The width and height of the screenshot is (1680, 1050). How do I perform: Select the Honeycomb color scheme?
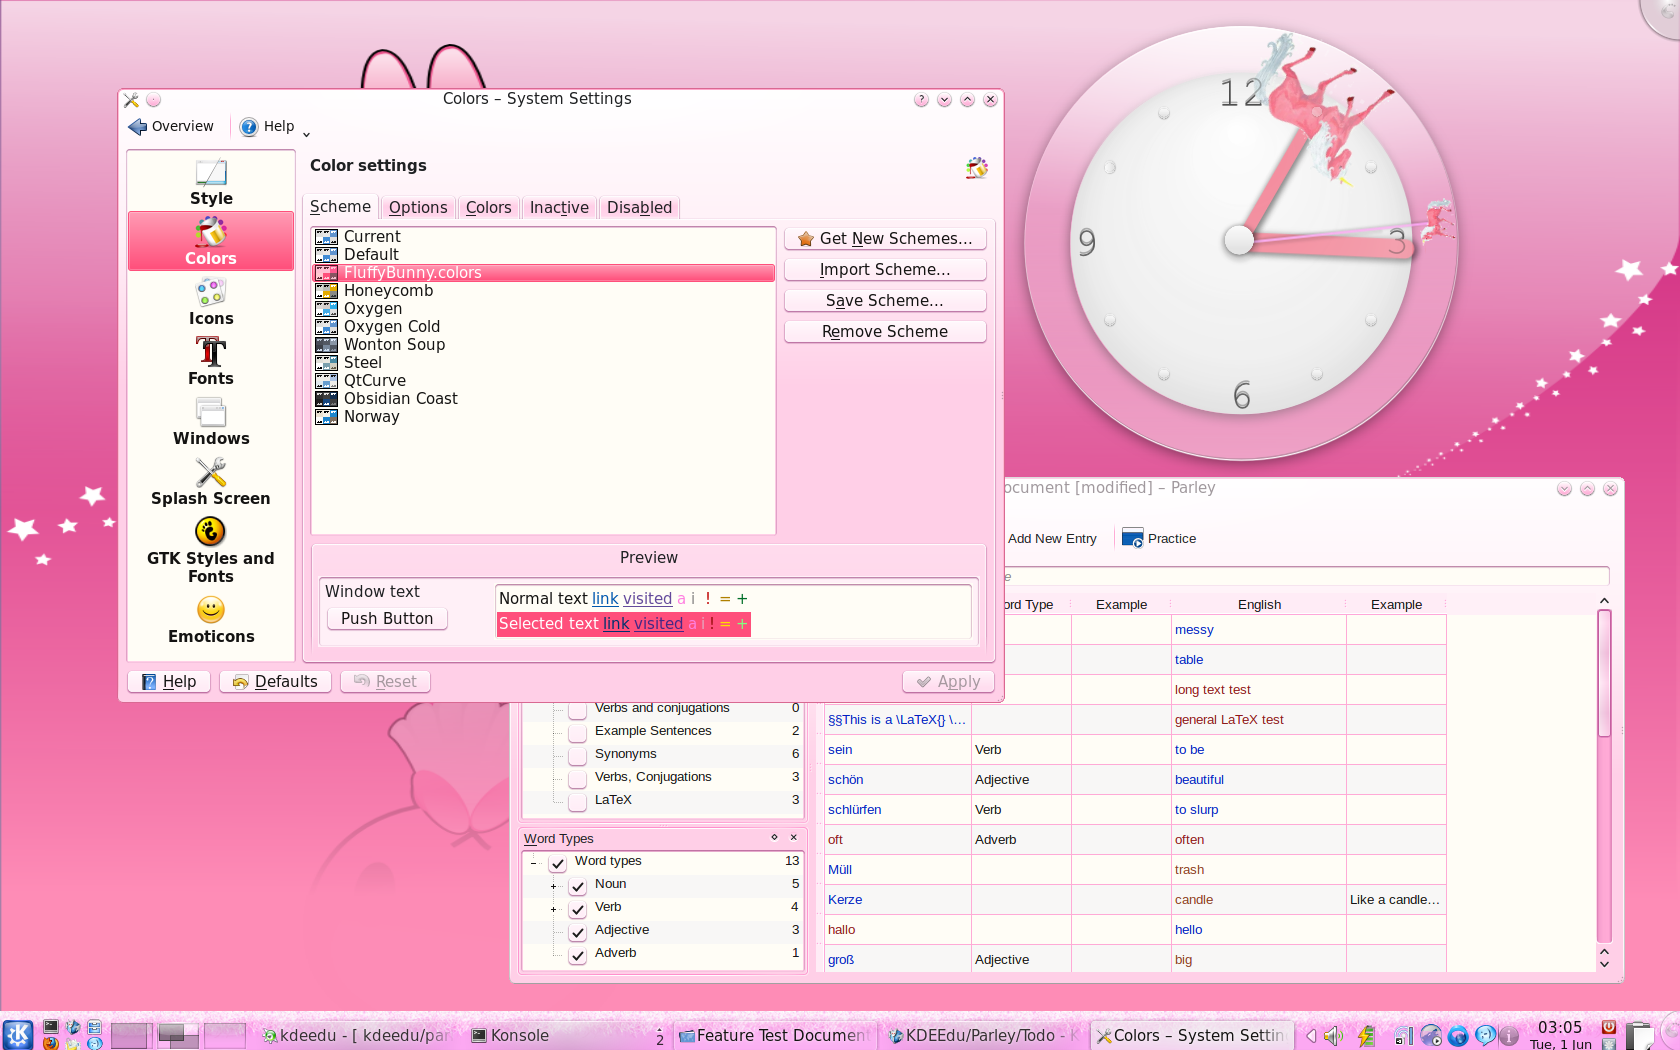coord(544,291)
